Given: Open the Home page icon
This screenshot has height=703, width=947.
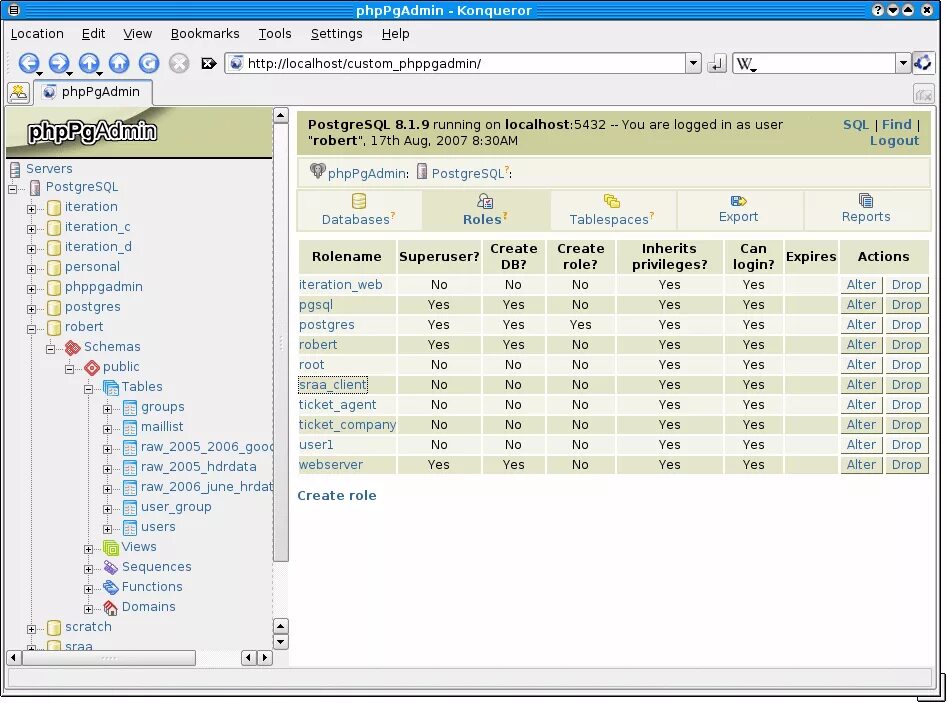Looking at the screenshot, I should click(119, 63).
